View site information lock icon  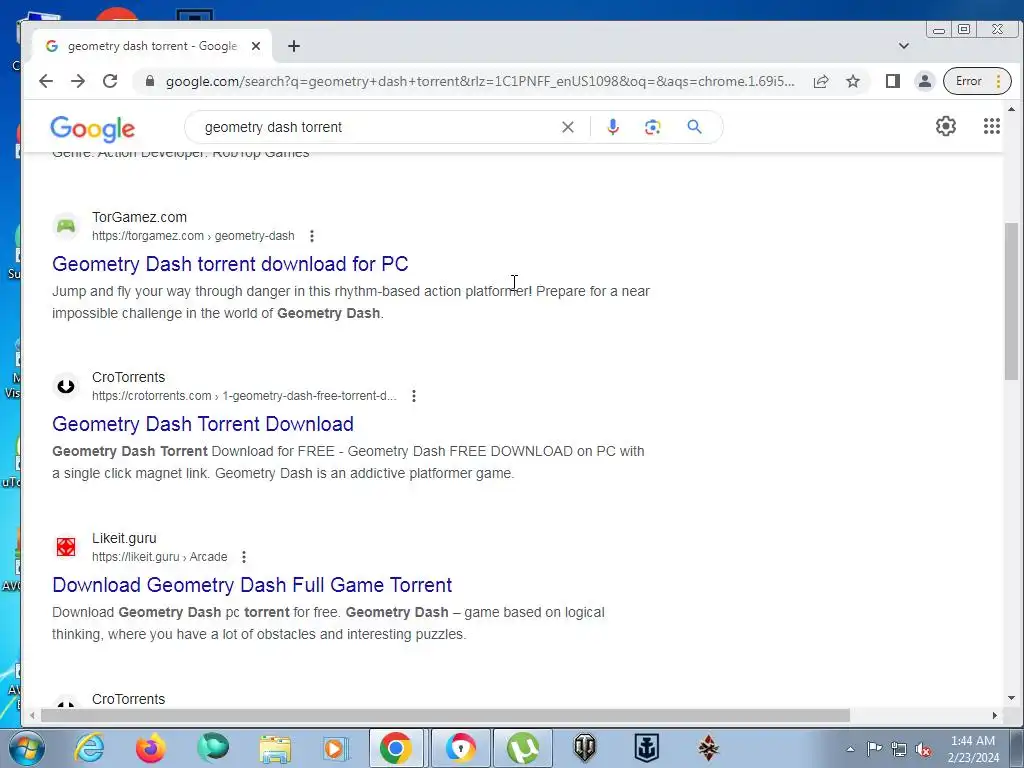(x=150, y=81)
